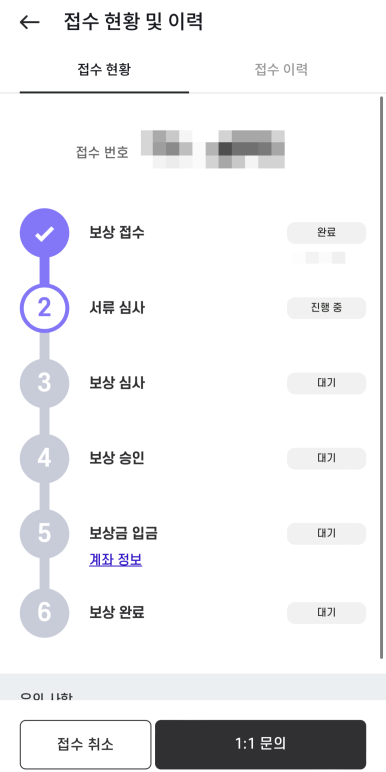Select the 서류 심사 step label
Image resolution: width=386 pixels, height=772 pixels.
coord(117,308)
